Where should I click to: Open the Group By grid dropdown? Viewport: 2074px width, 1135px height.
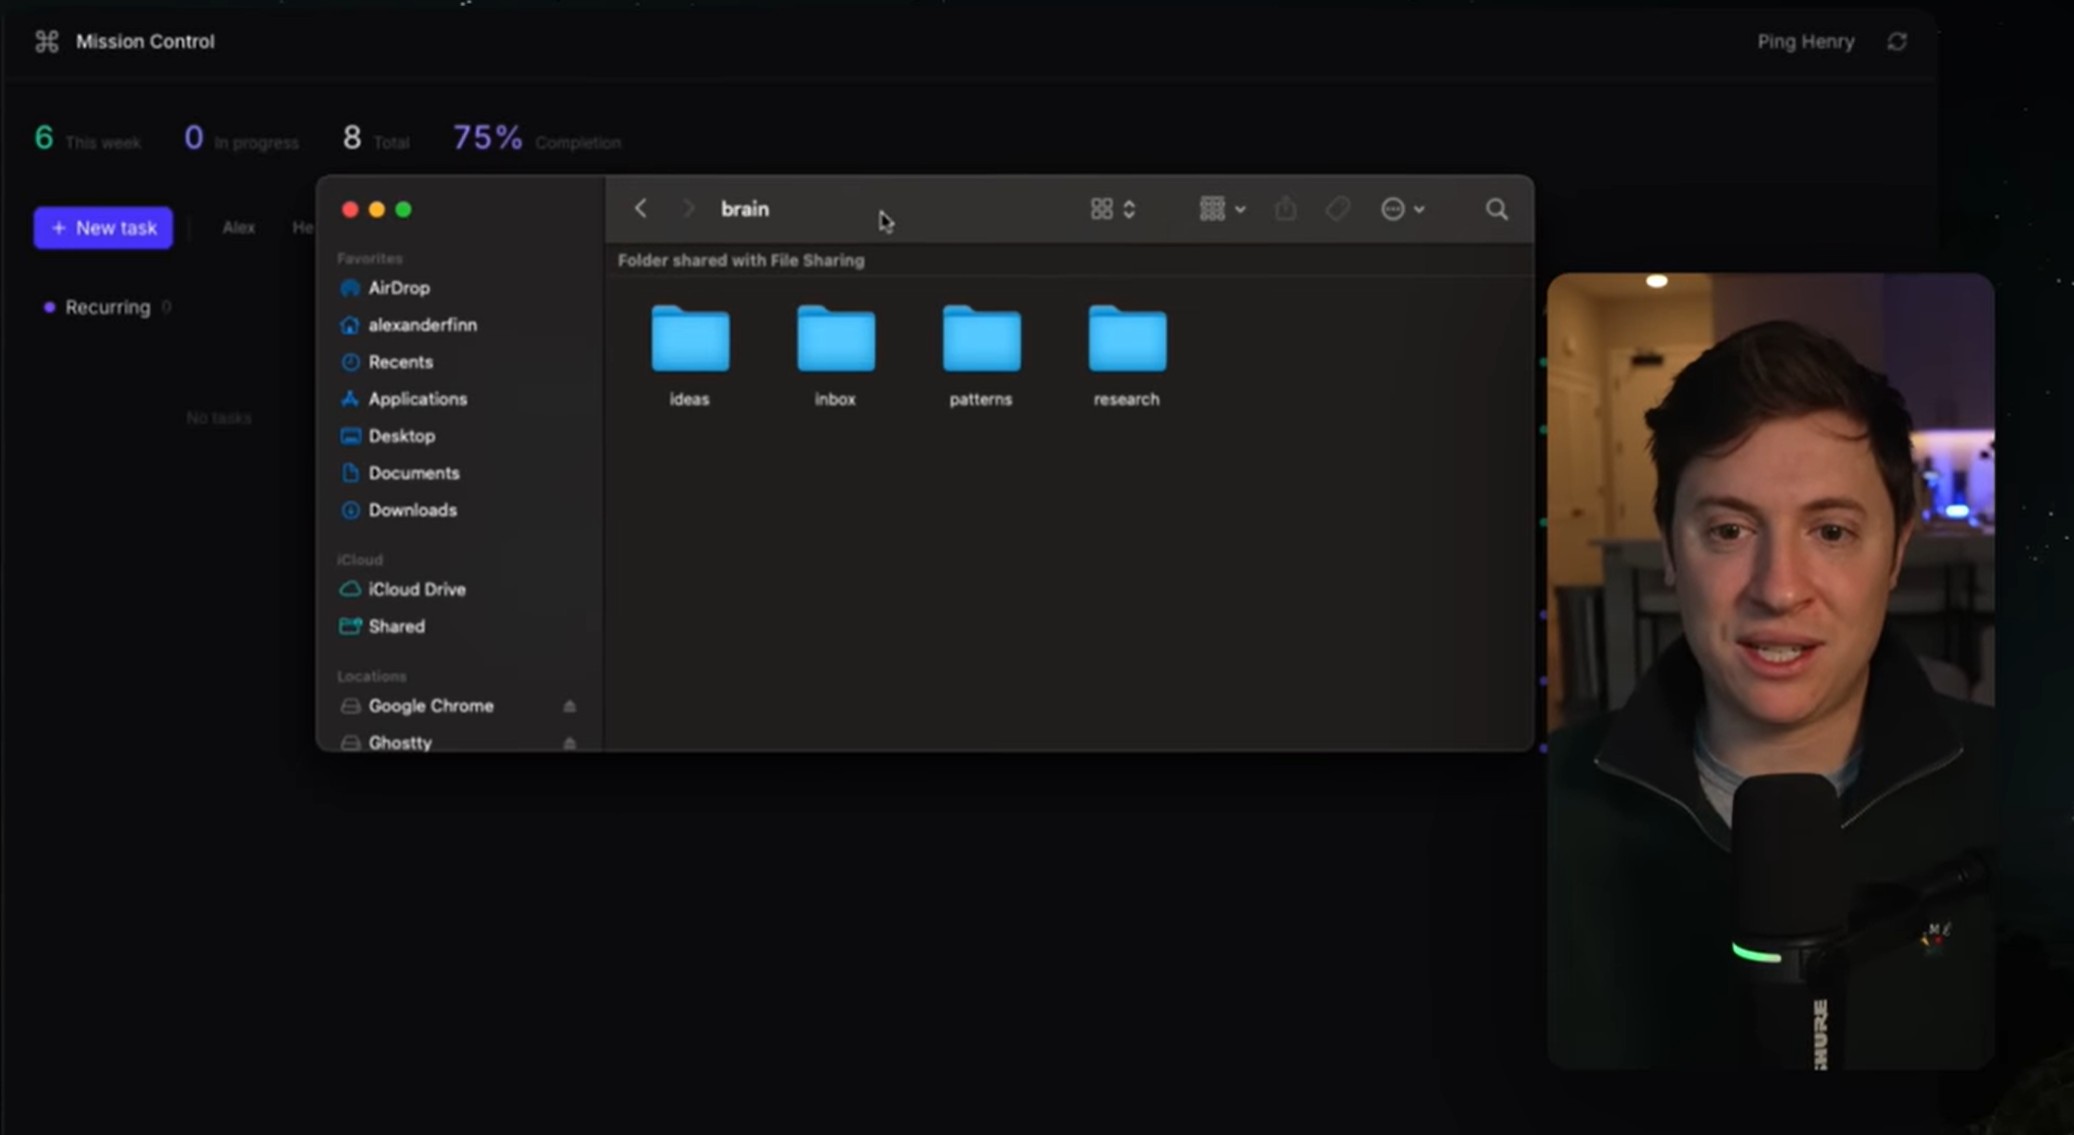click(x=1222, y=209)
